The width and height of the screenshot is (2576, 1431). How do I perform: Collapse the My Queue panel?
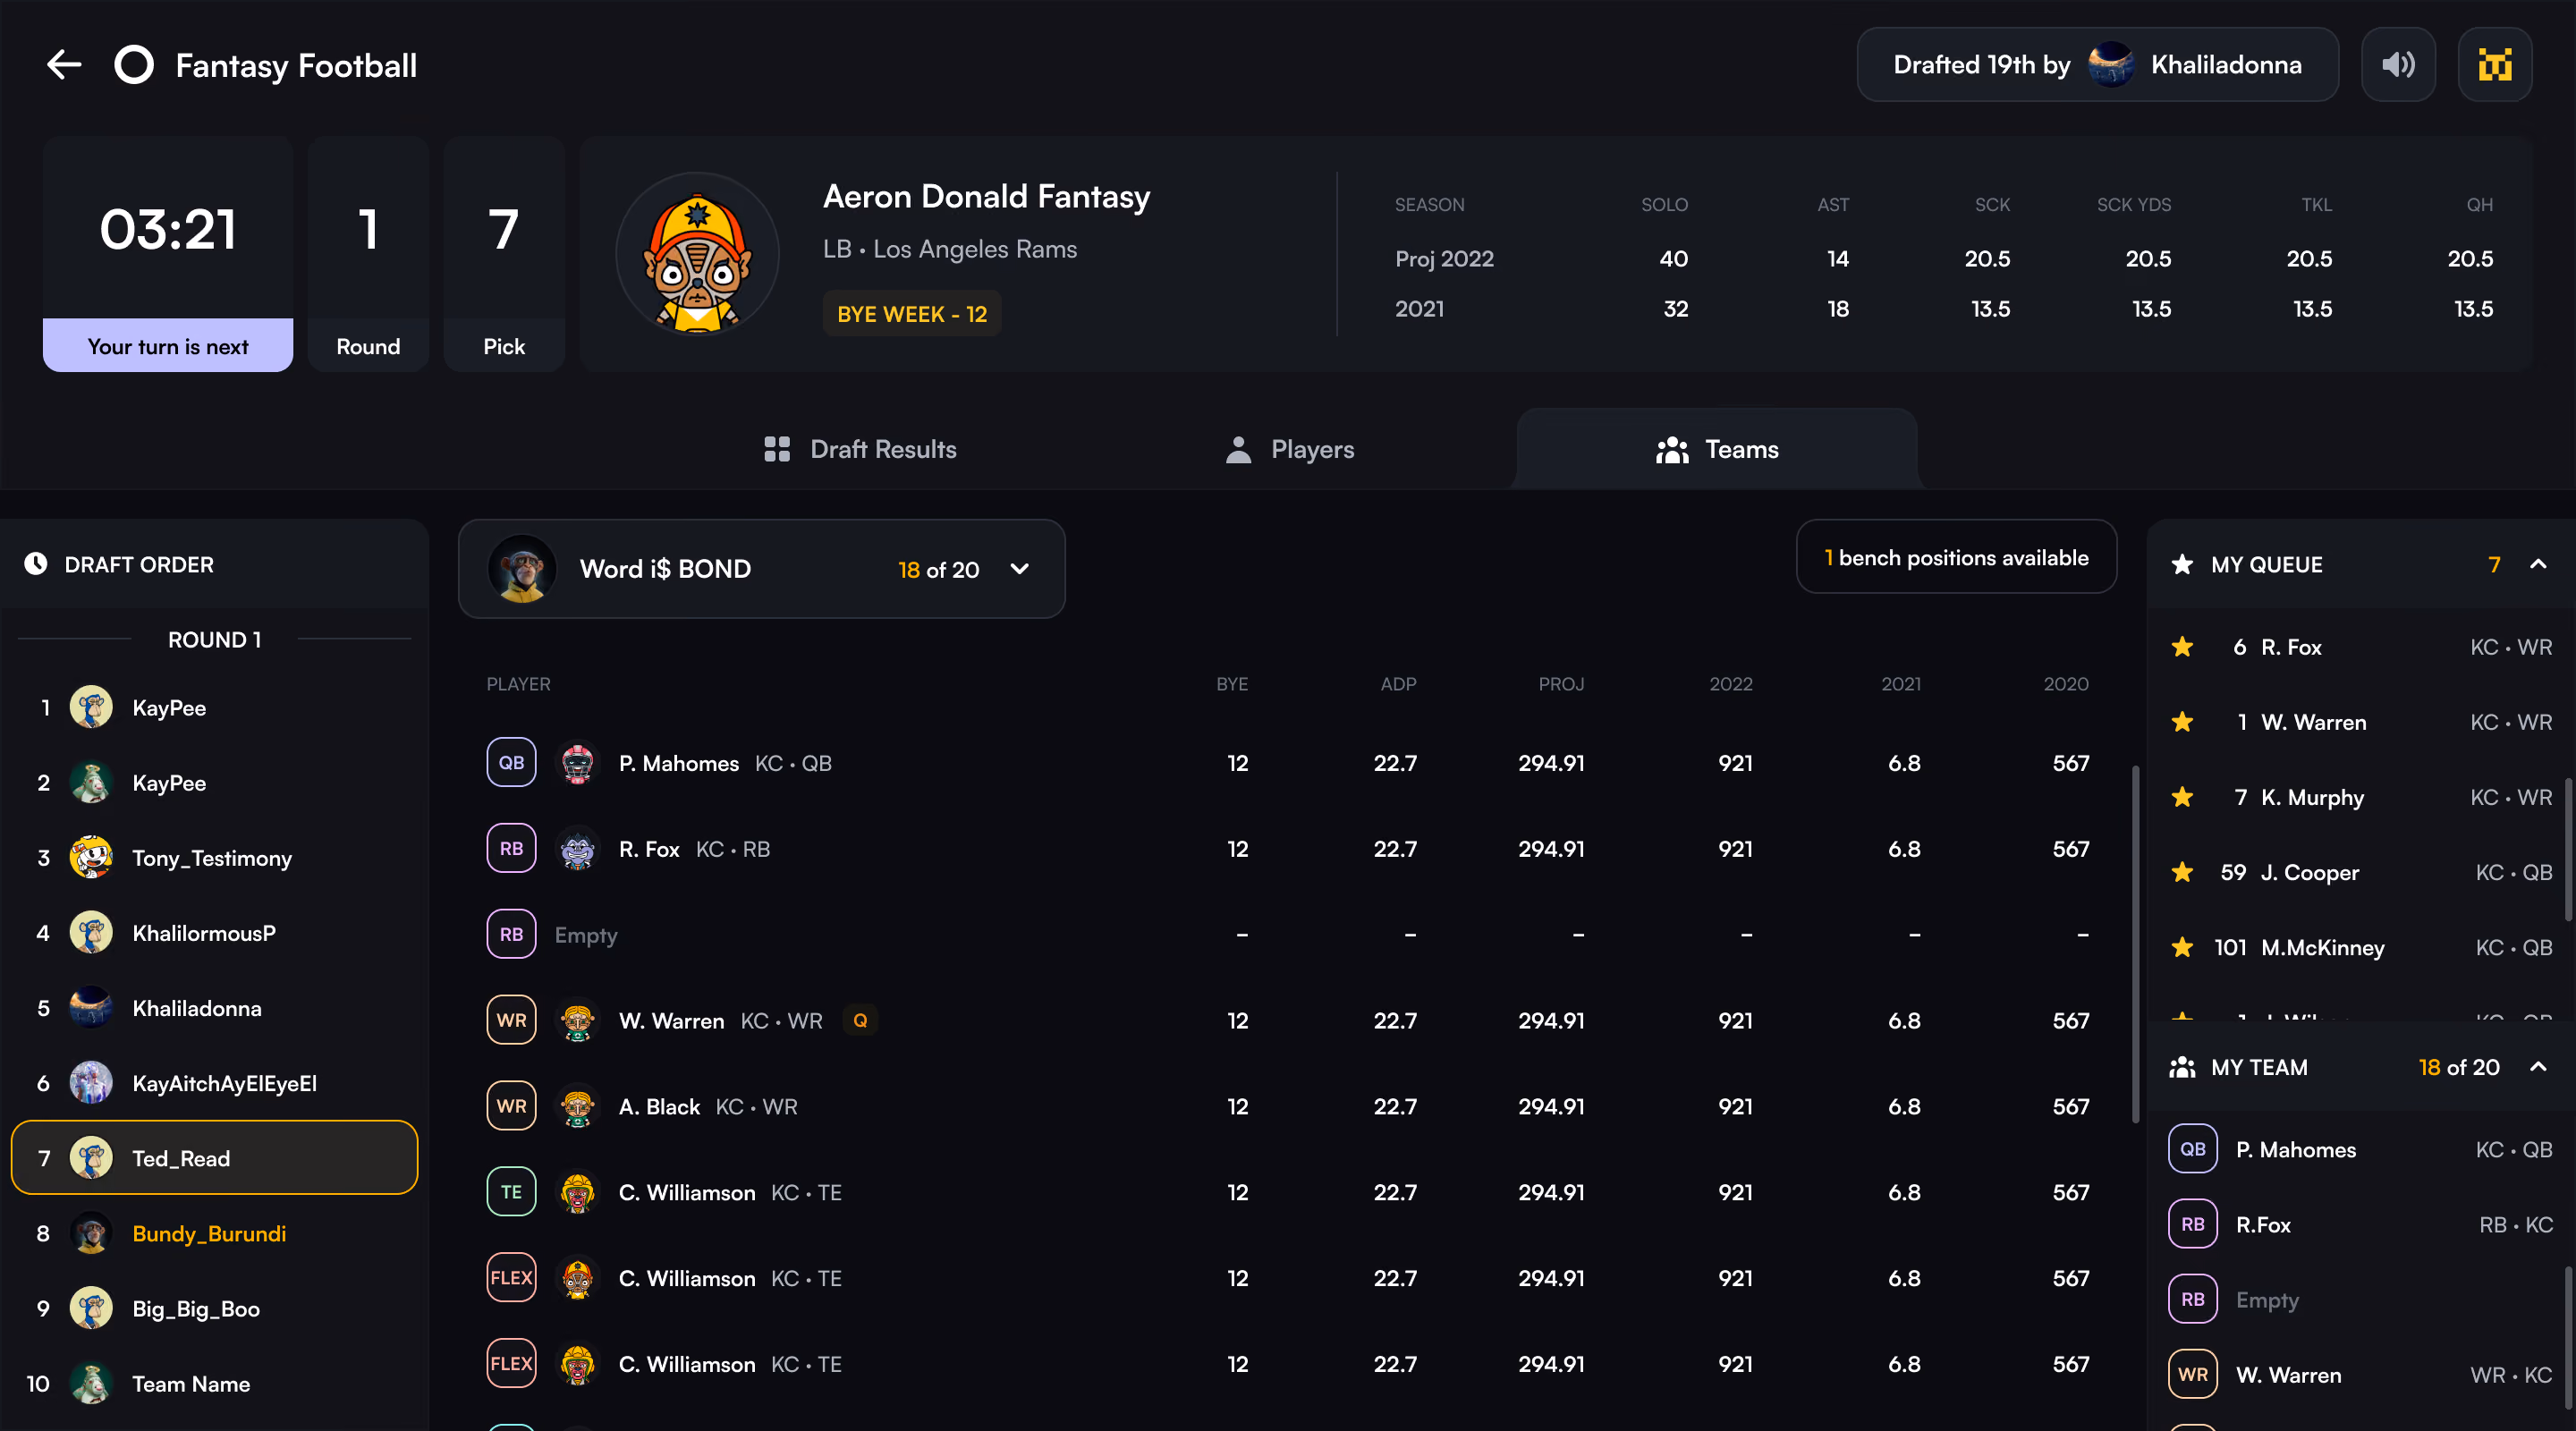tap(2537, 564)
